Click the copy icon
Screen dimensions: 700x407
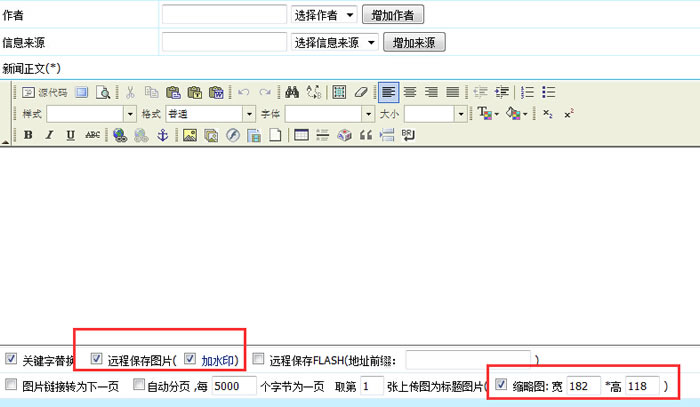pos(152,92)
